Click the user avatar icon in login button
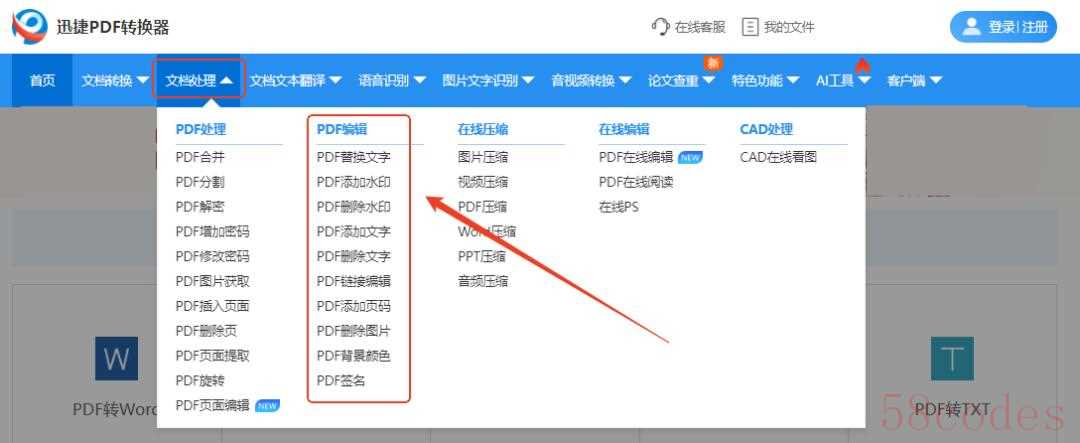This screenshot has width=1080, height=443. click(x=971, y=27)
